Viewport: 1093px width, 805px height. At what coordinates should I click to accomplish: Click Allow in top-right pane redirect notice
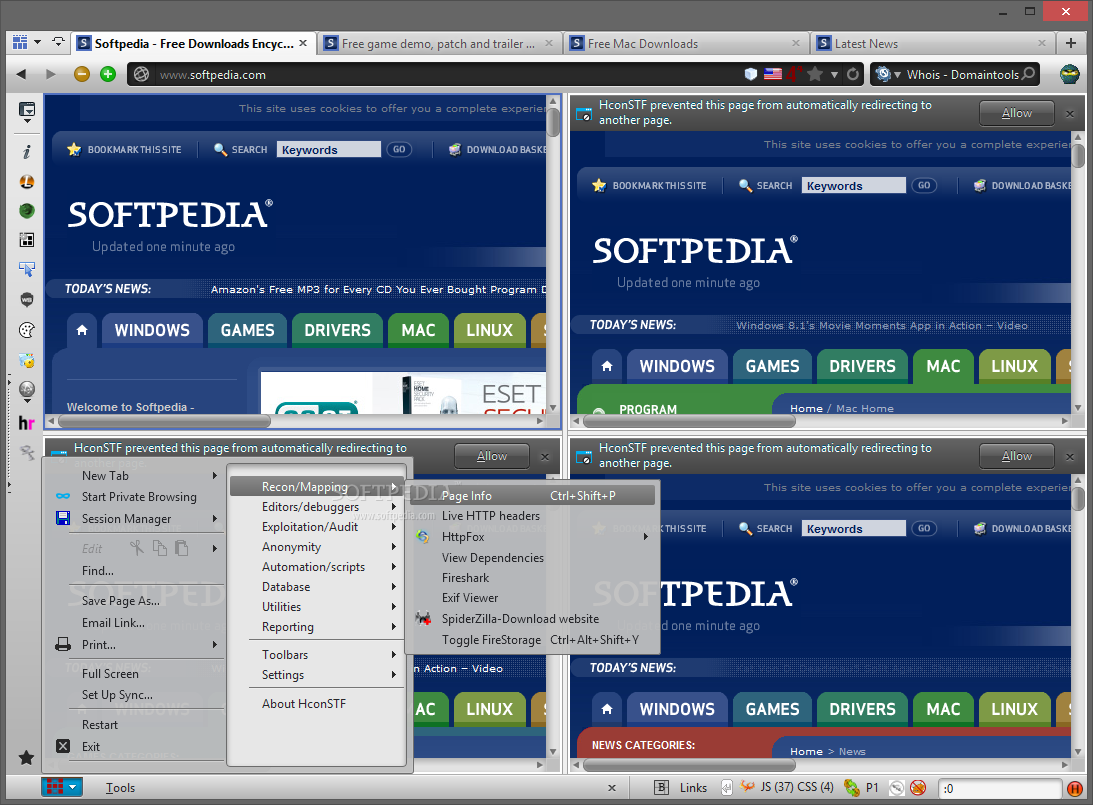coord(1016,113)
